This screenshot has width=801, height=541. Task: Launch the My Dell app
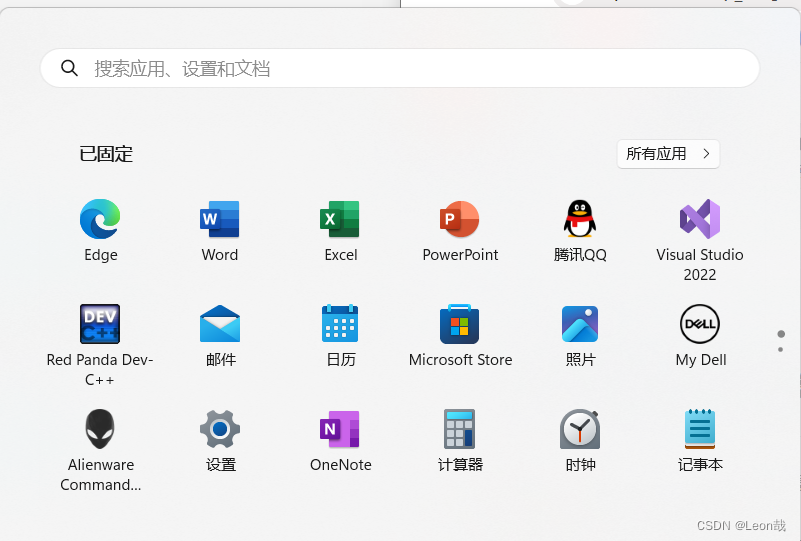(x=700, y=324)
